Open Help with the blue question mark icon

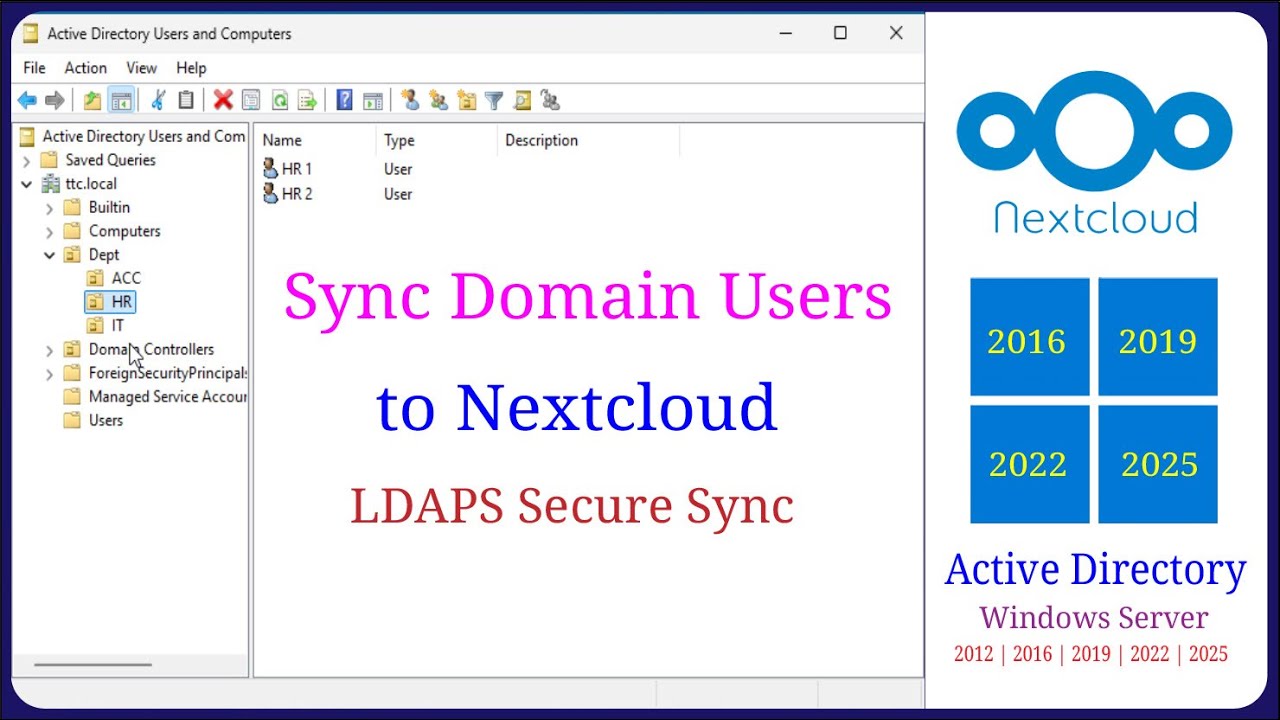tap(344, 100)
